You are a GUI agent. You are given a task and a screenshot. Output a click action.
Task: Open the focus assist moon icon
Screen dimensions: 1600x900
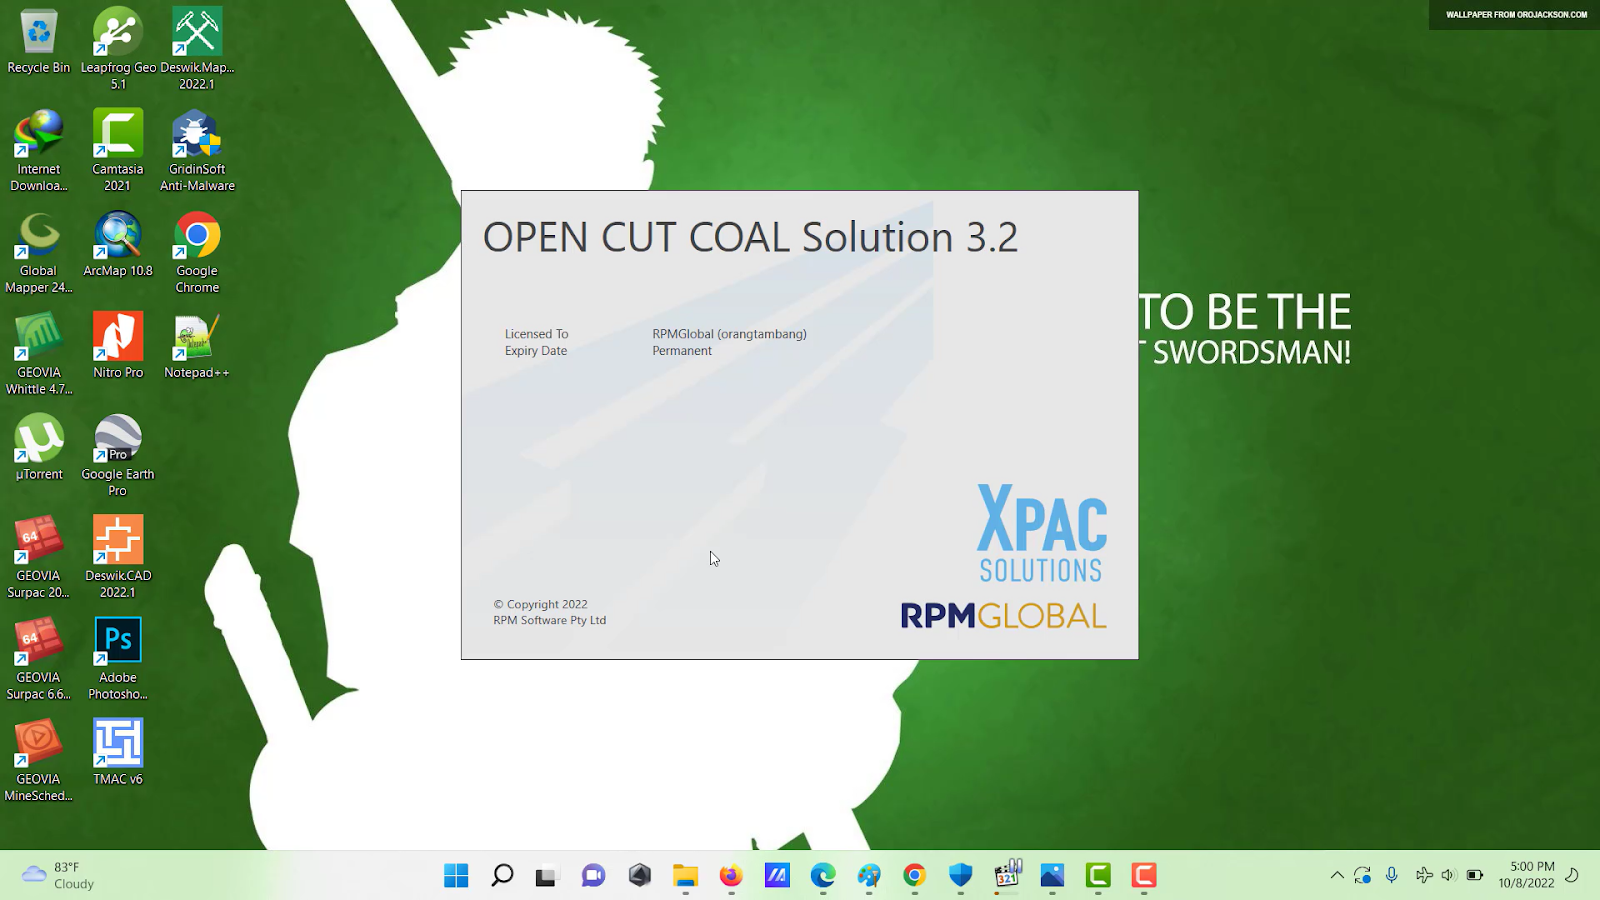pyautogui.click(x=1571, y=876)
